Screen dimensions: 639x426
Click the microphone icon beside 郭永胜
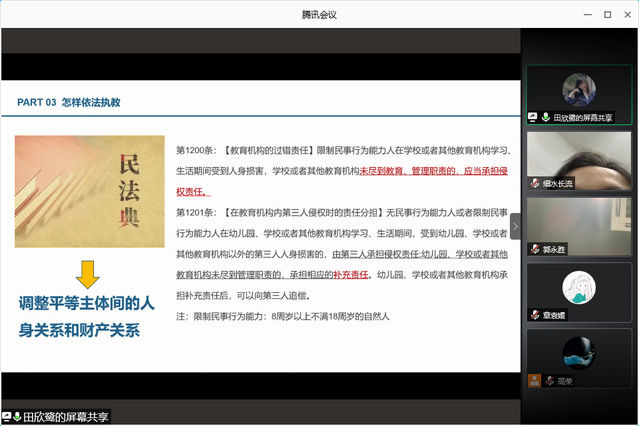tap(534, 249)
